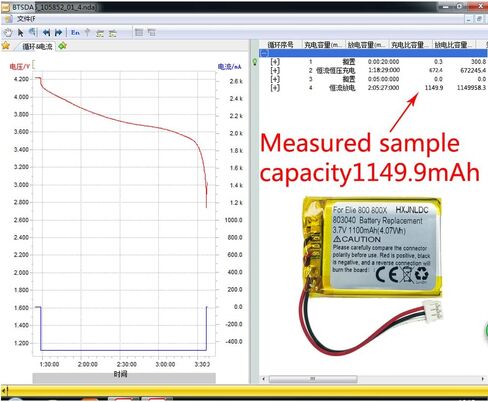Screen dimensions: 488x402
Task: Go to next with blue right arrow
Action: coord(59,32)
